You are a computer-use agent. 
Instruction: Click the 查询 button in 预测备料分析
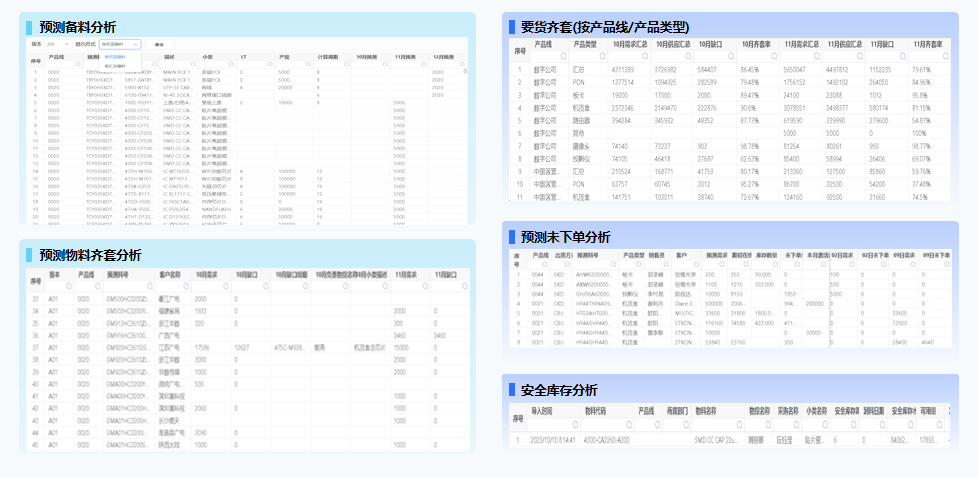(159, 45)
